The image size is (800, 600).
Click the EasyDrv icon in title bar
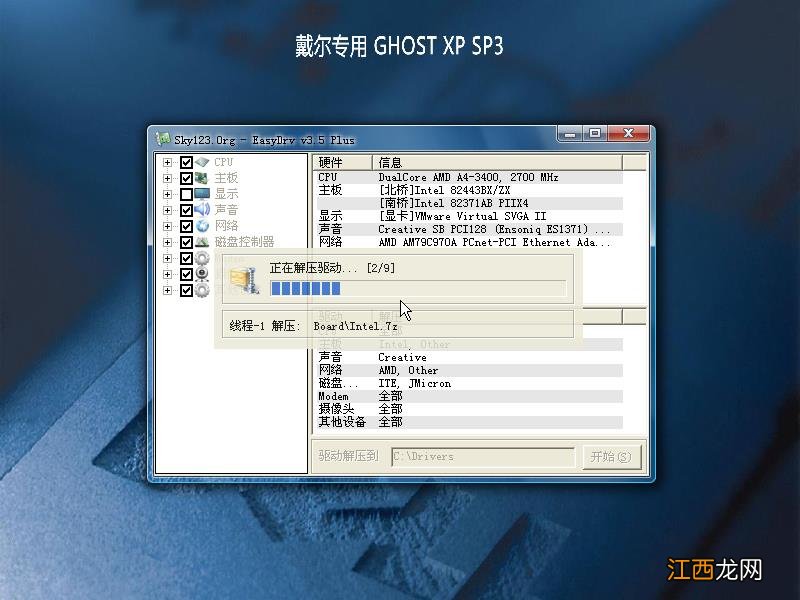point(164,139)
